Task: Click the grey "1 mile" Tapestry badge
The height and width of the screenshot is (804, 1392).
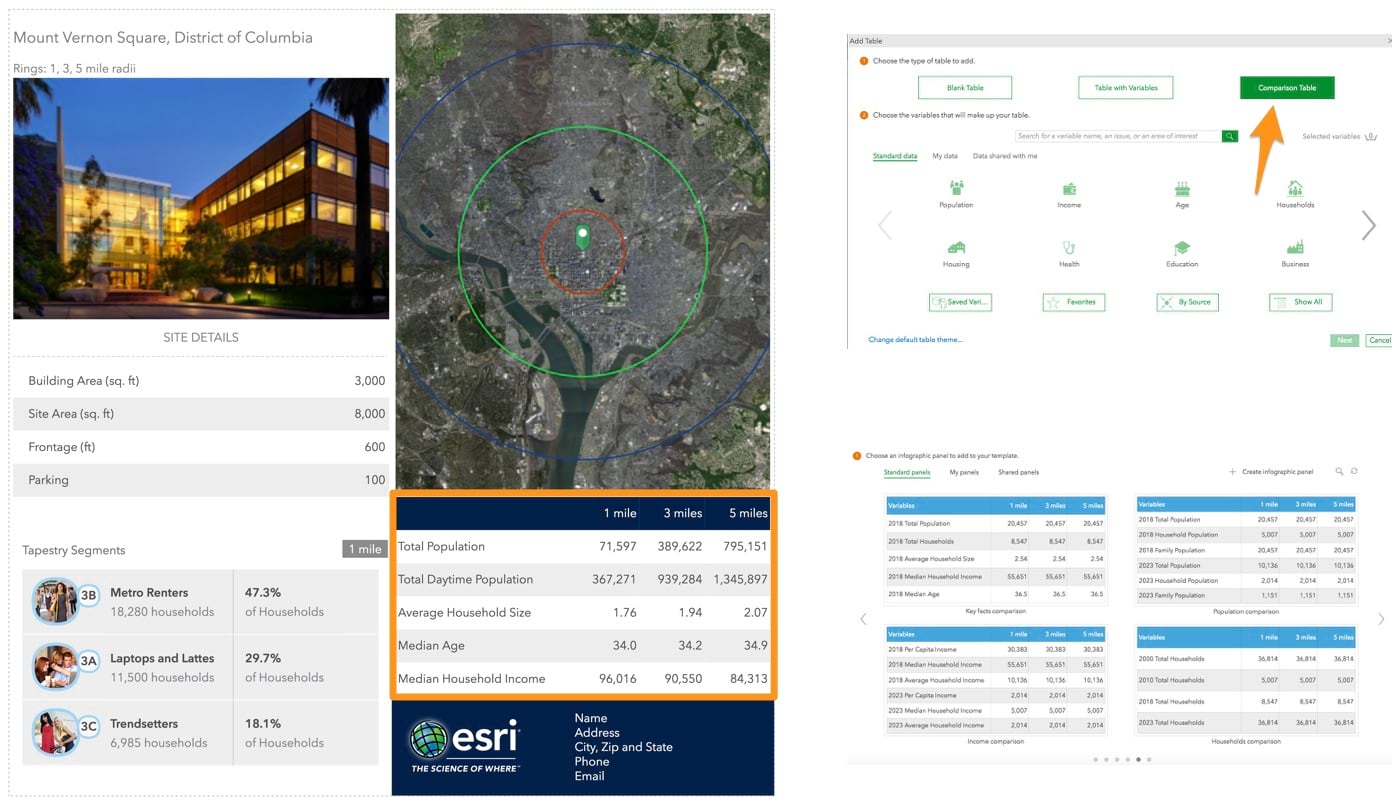Action: tap(364, 549)
